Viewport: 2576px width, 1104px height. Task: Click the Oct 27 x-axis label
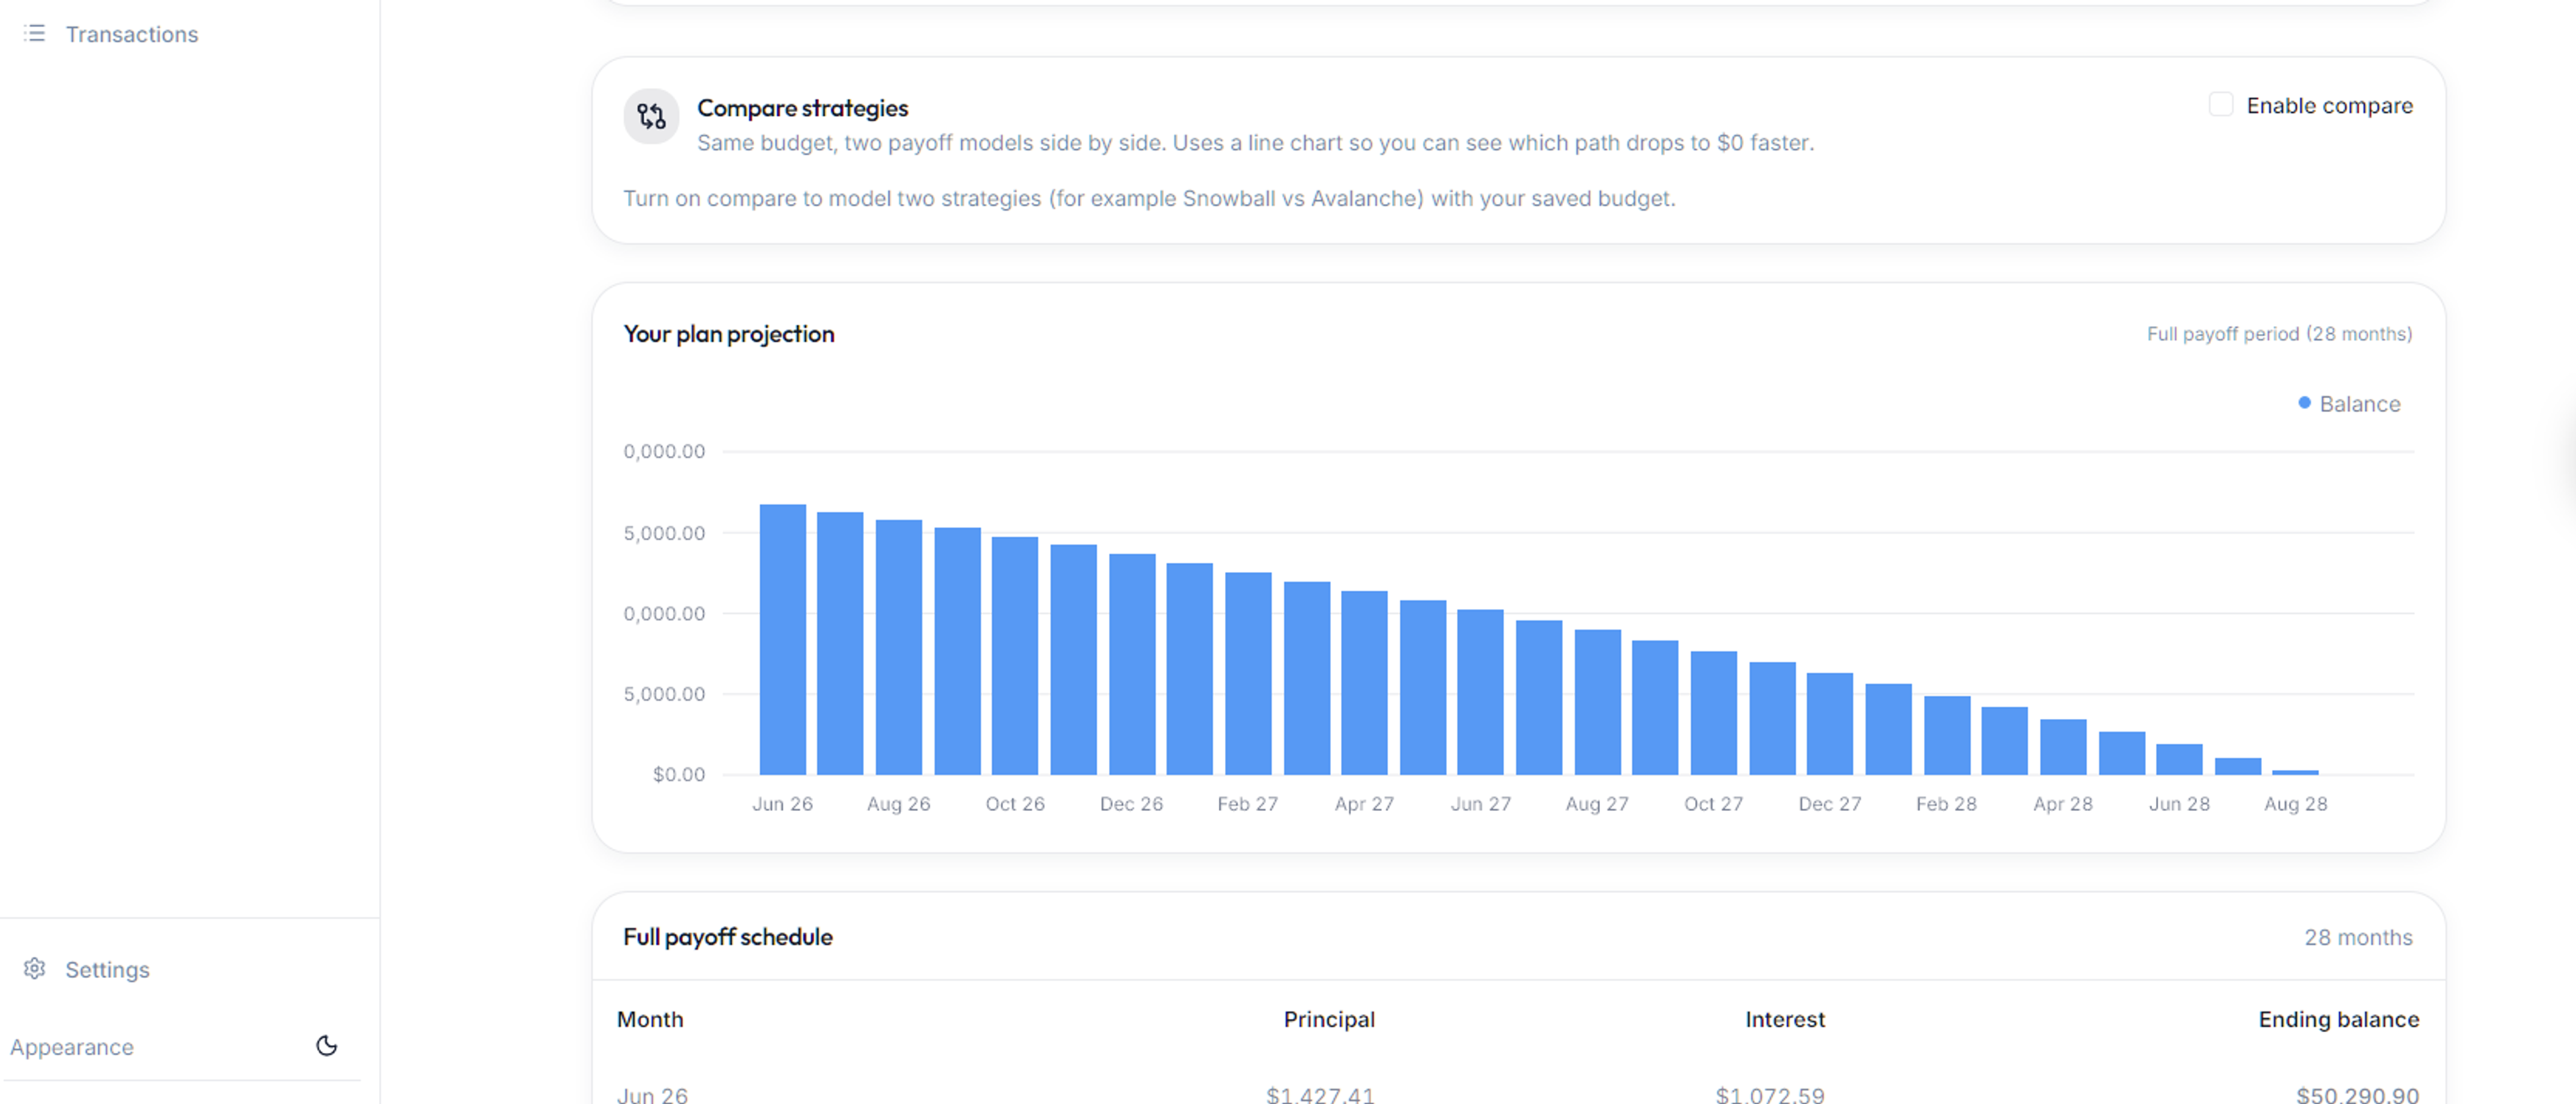1713,804
